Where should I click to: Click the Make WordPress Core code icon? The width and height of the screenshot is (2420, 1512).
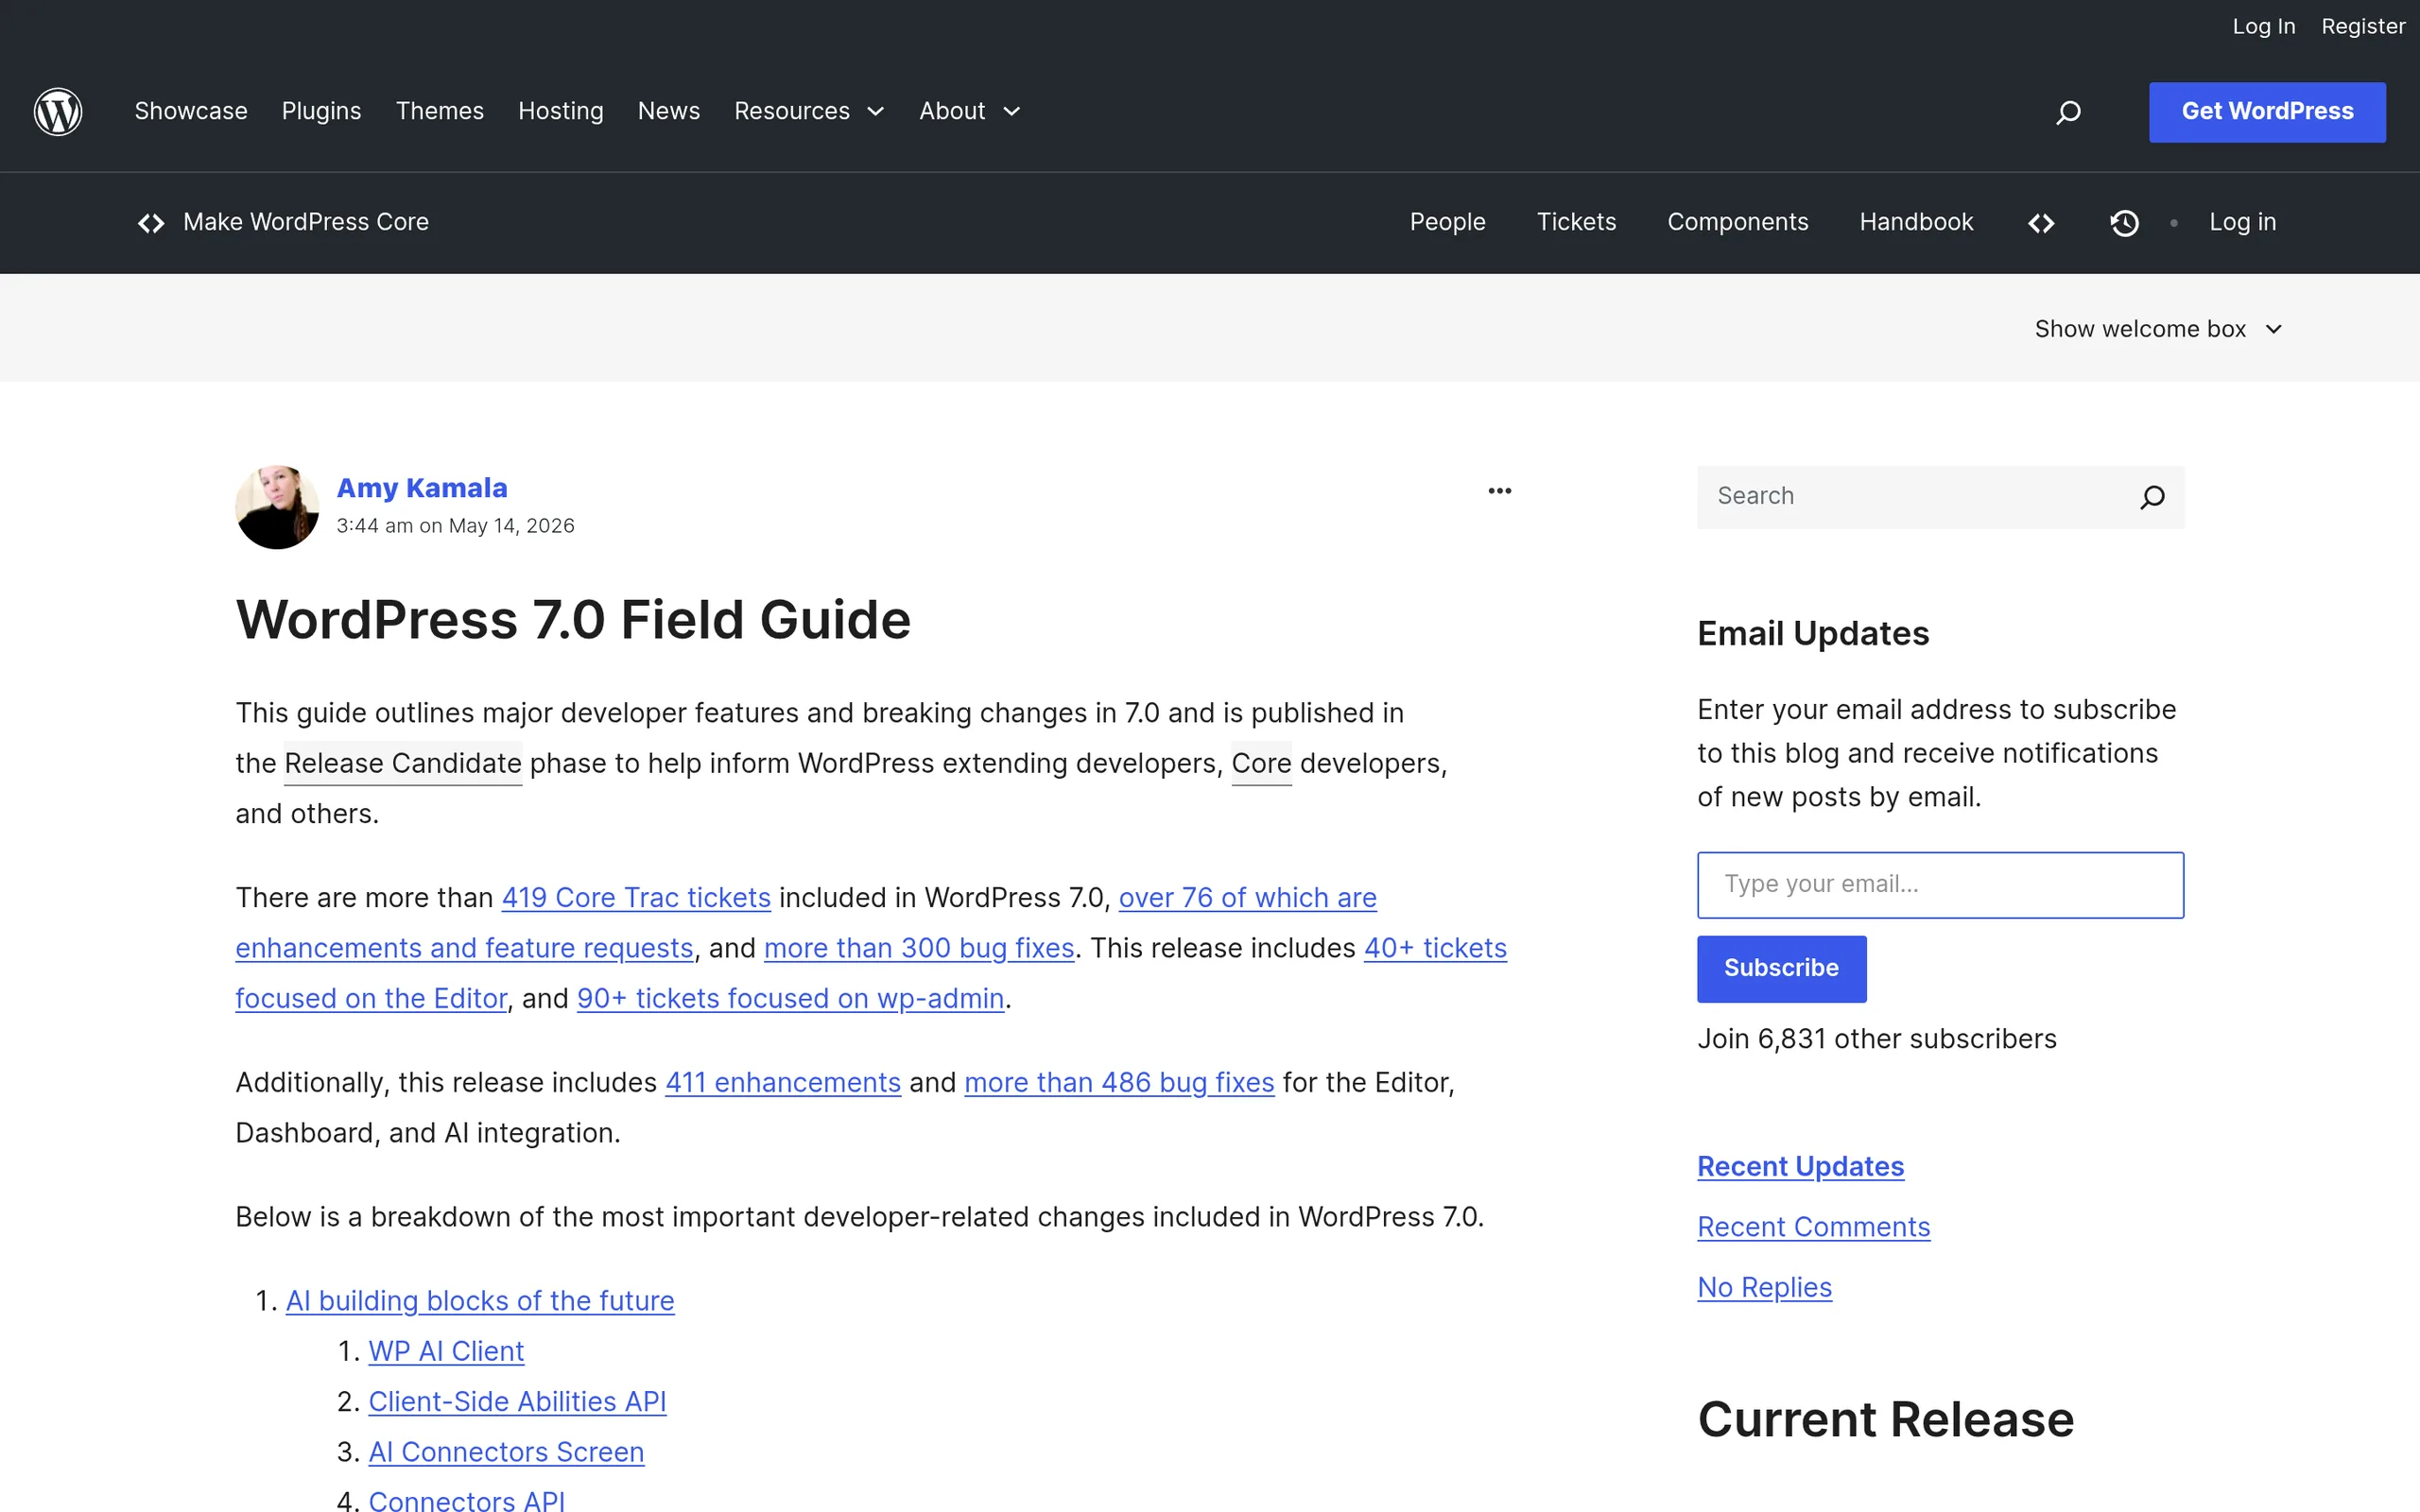pyautogui.click(x=151, y=223)
